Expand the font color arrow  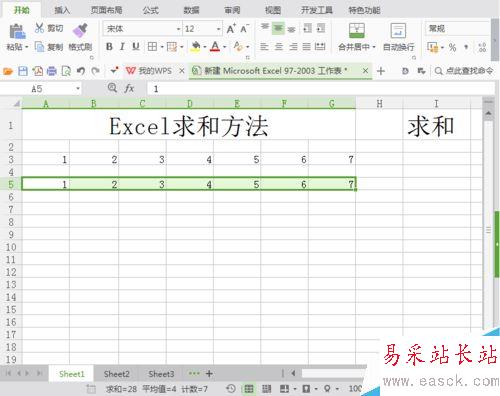[x=225, y=47]
